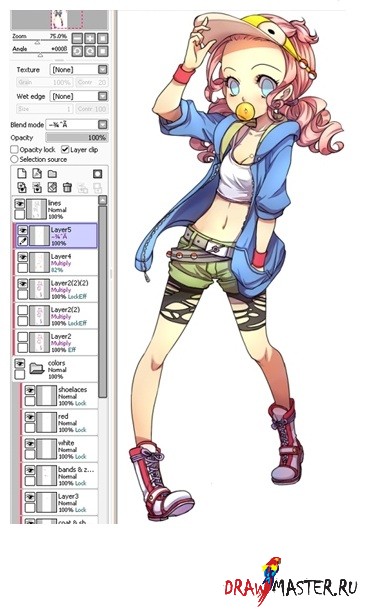Viewport: 365px width, 614px height.
Task: Select the shoelaces layer
Action: coord(59,396)
